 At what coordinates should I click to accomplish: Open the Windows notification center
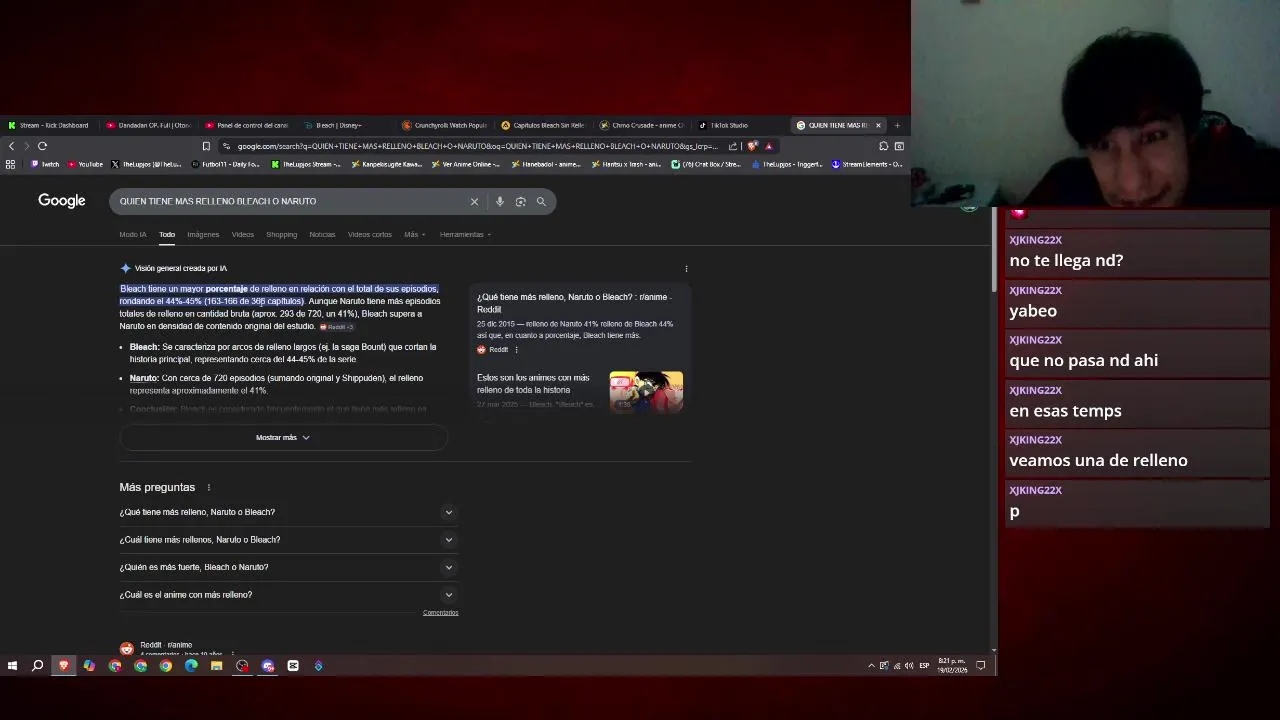coord(981,665)
